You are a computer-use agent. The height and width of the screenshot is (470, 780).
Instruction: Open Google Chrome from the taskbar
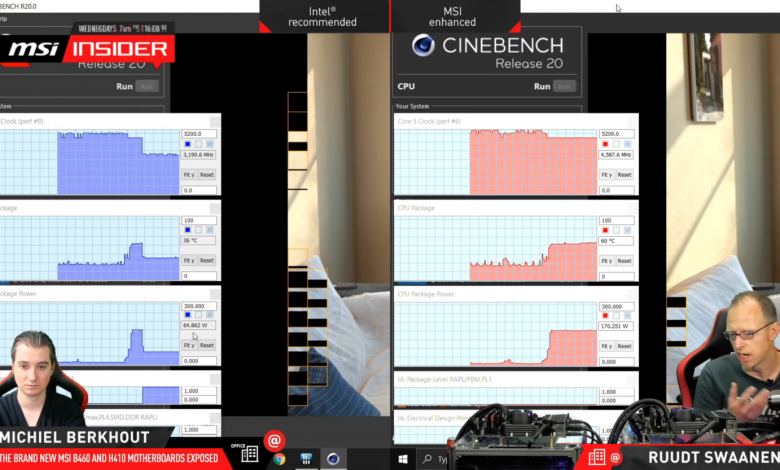point(279,459)
